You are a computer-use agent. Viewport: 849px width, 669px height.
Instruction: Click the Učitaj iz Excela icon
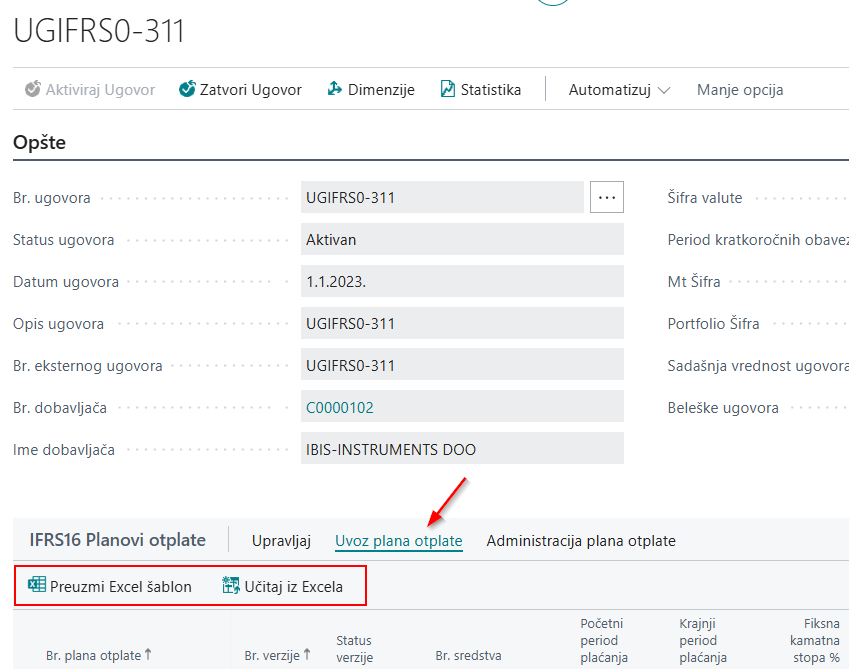click(x=231, y=585)
